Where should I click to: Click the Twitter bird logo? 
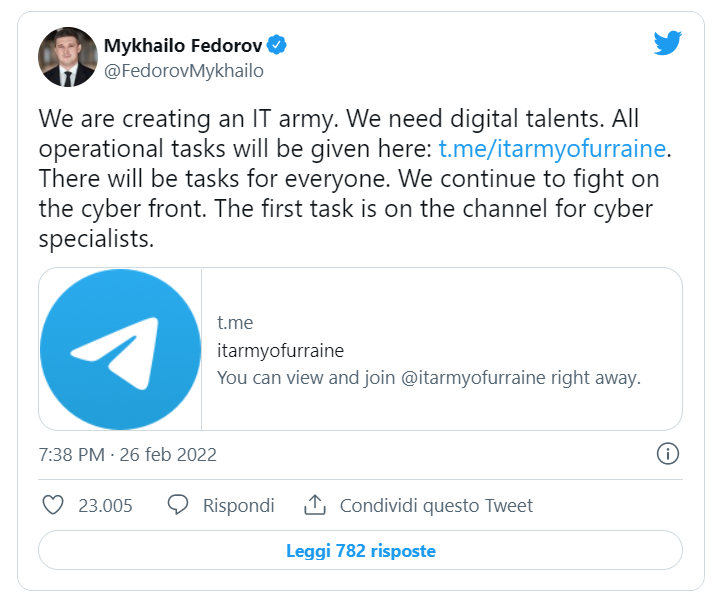[667, 42]
